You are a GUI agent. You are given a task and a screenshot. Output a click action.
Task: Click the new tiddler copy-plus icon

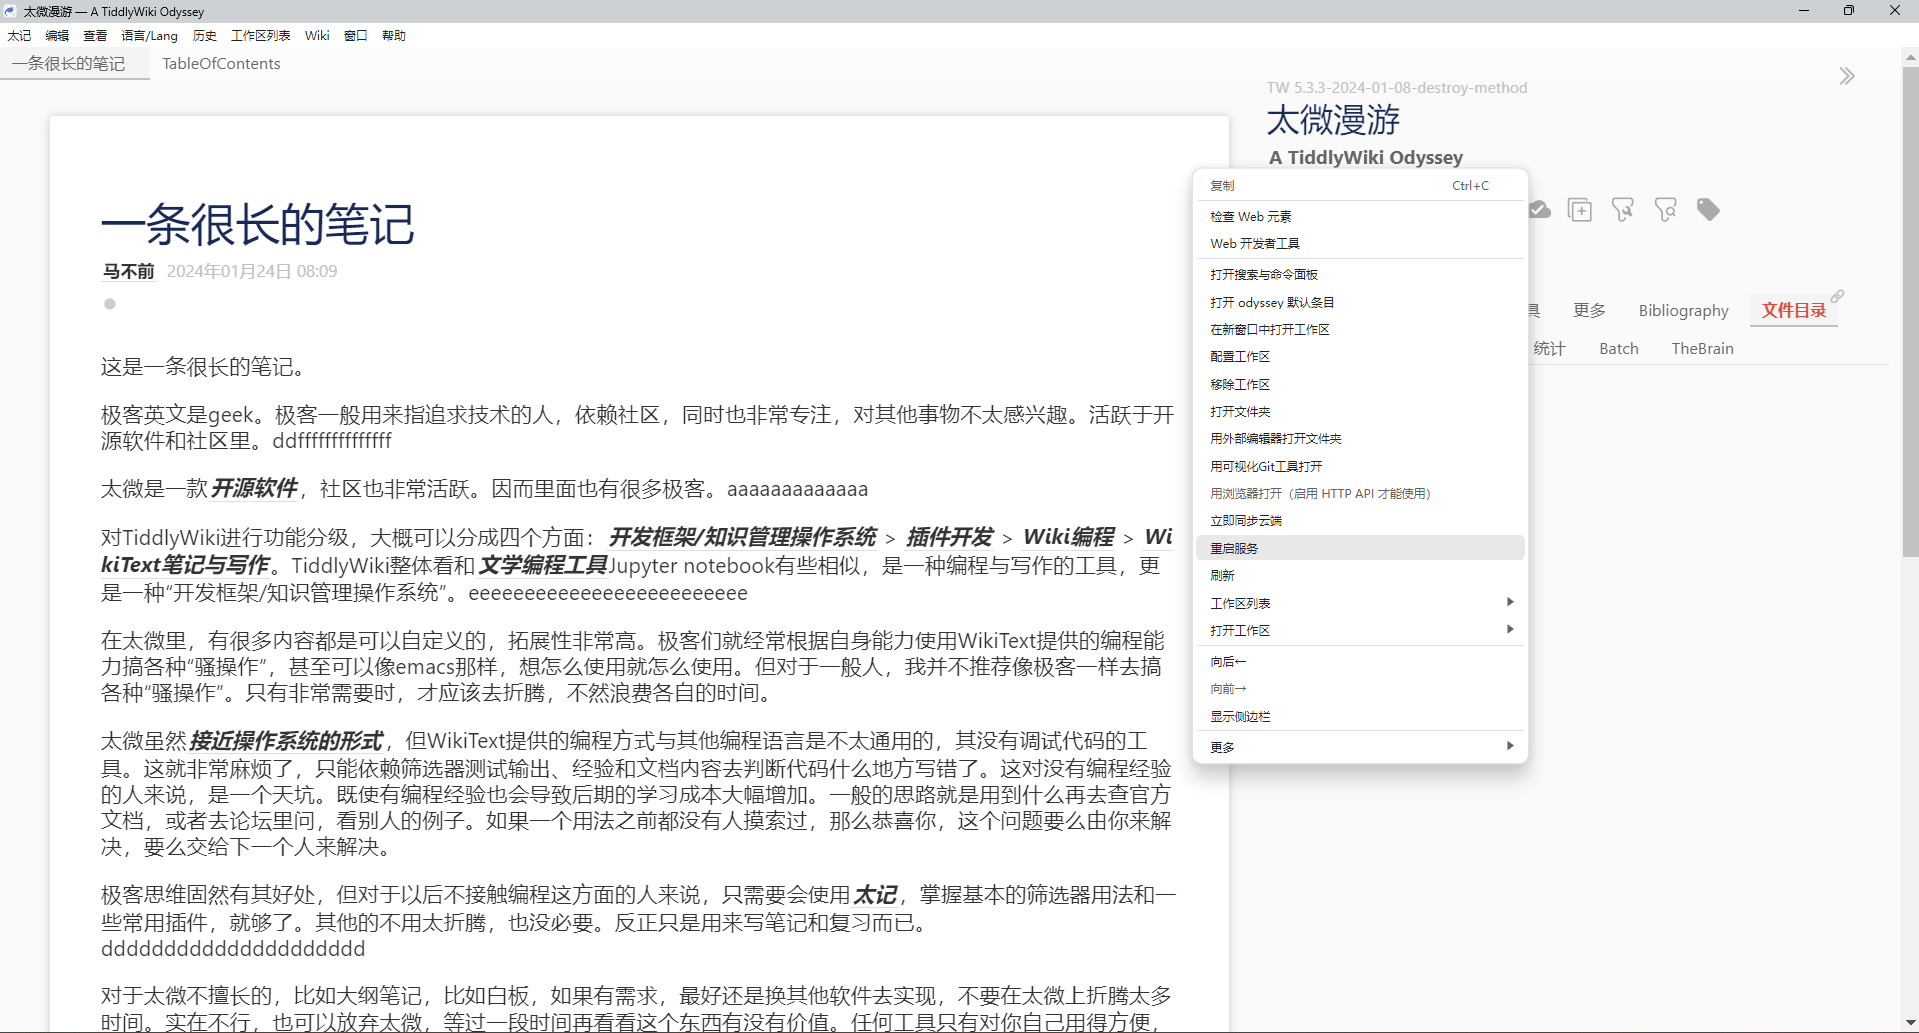tap(1580, 210)
